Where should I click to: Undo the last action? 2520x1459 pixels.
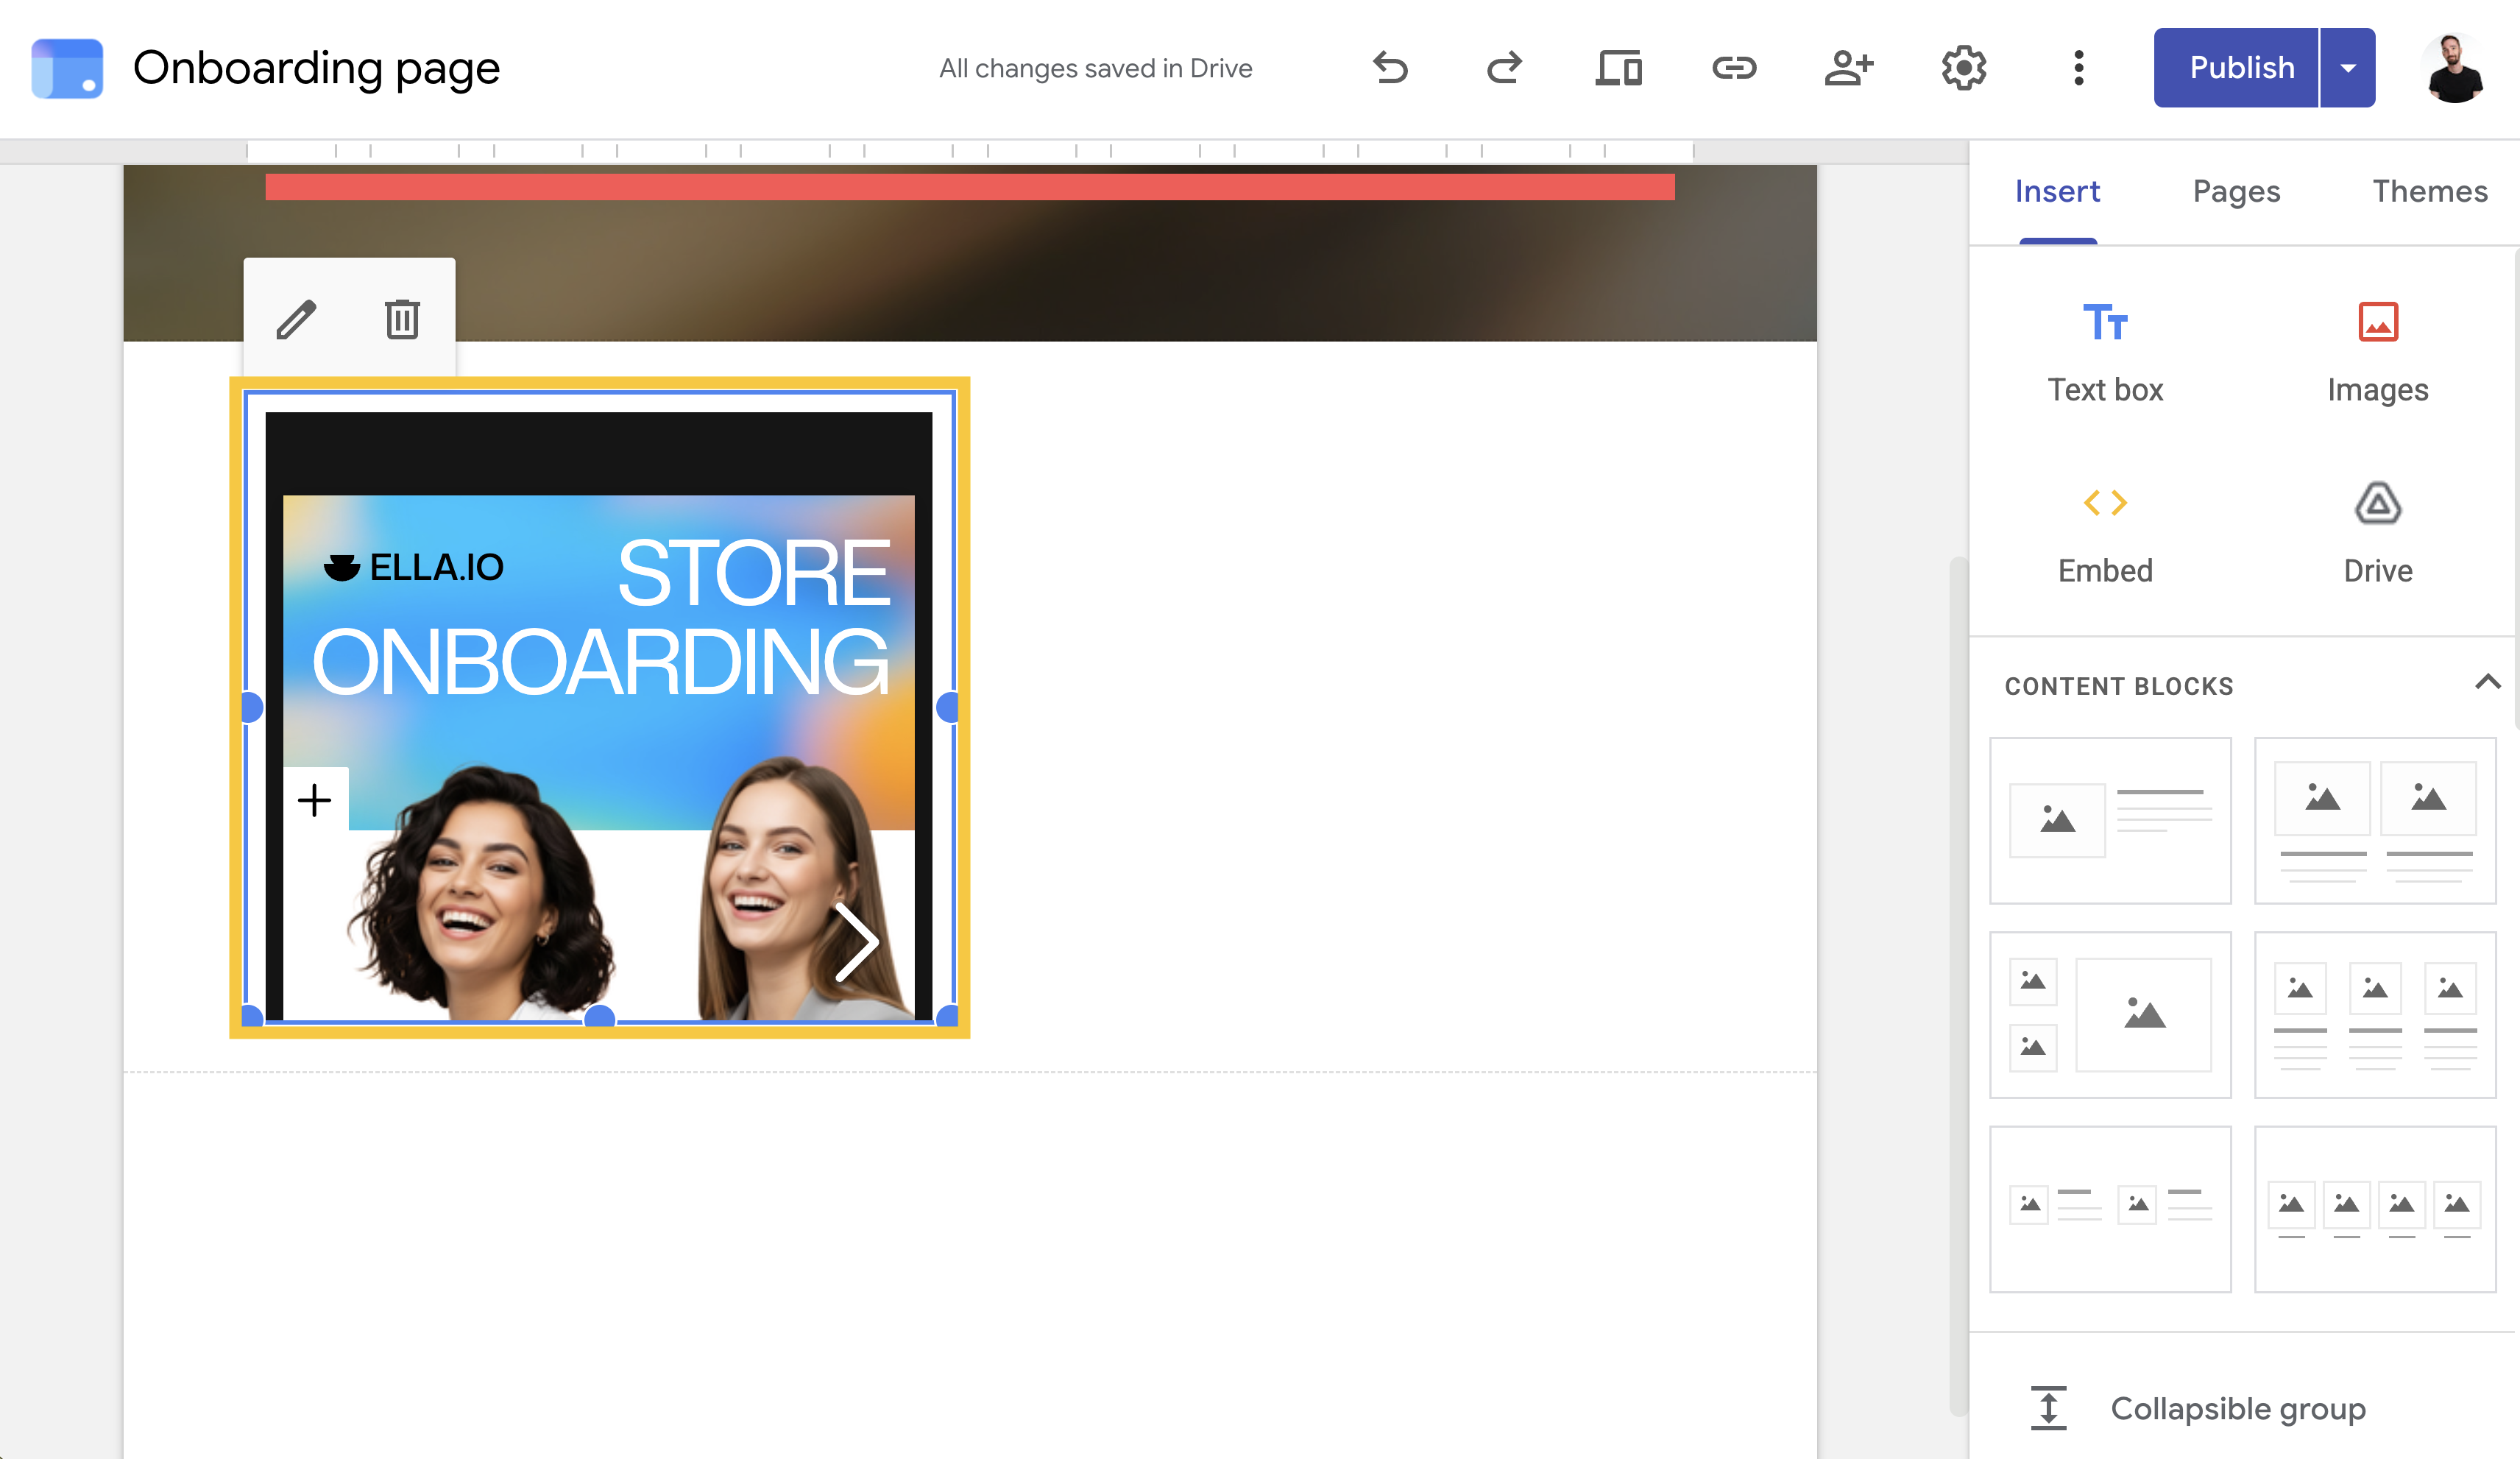click(1390, 68)
